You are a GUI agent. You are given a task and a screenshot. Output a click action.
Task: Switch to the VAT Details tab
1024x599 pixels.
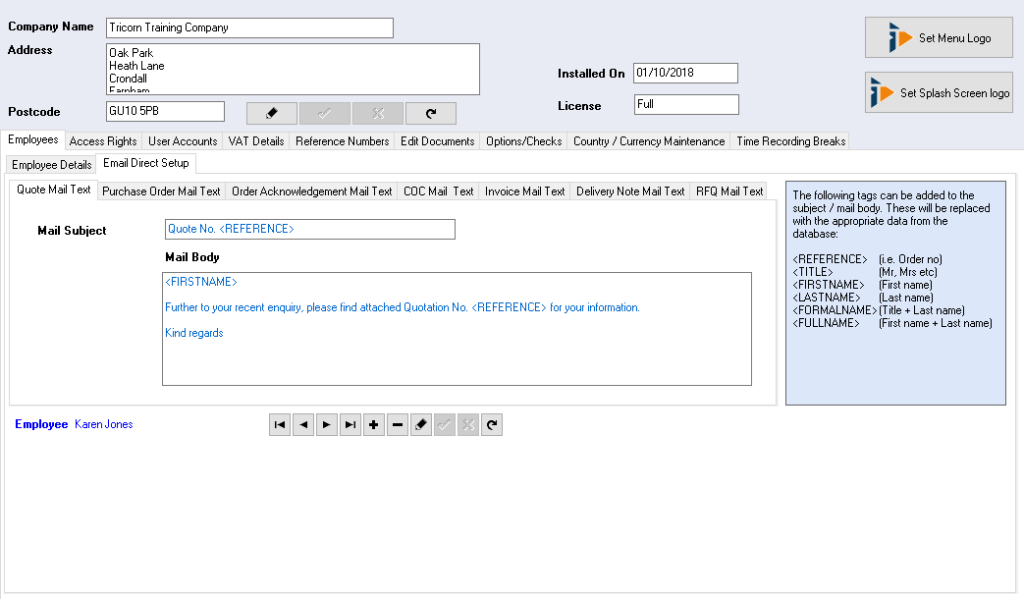[256, 141]
